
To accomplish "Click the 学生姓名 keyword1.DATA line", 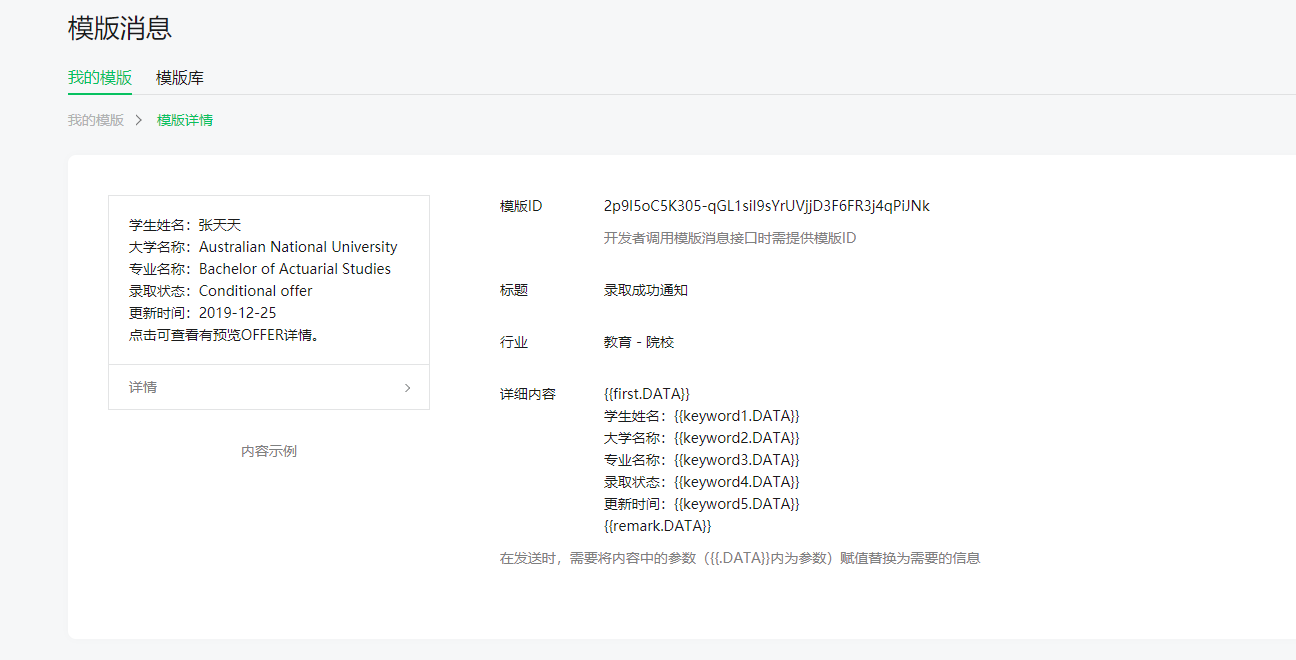I will point(702,416).
